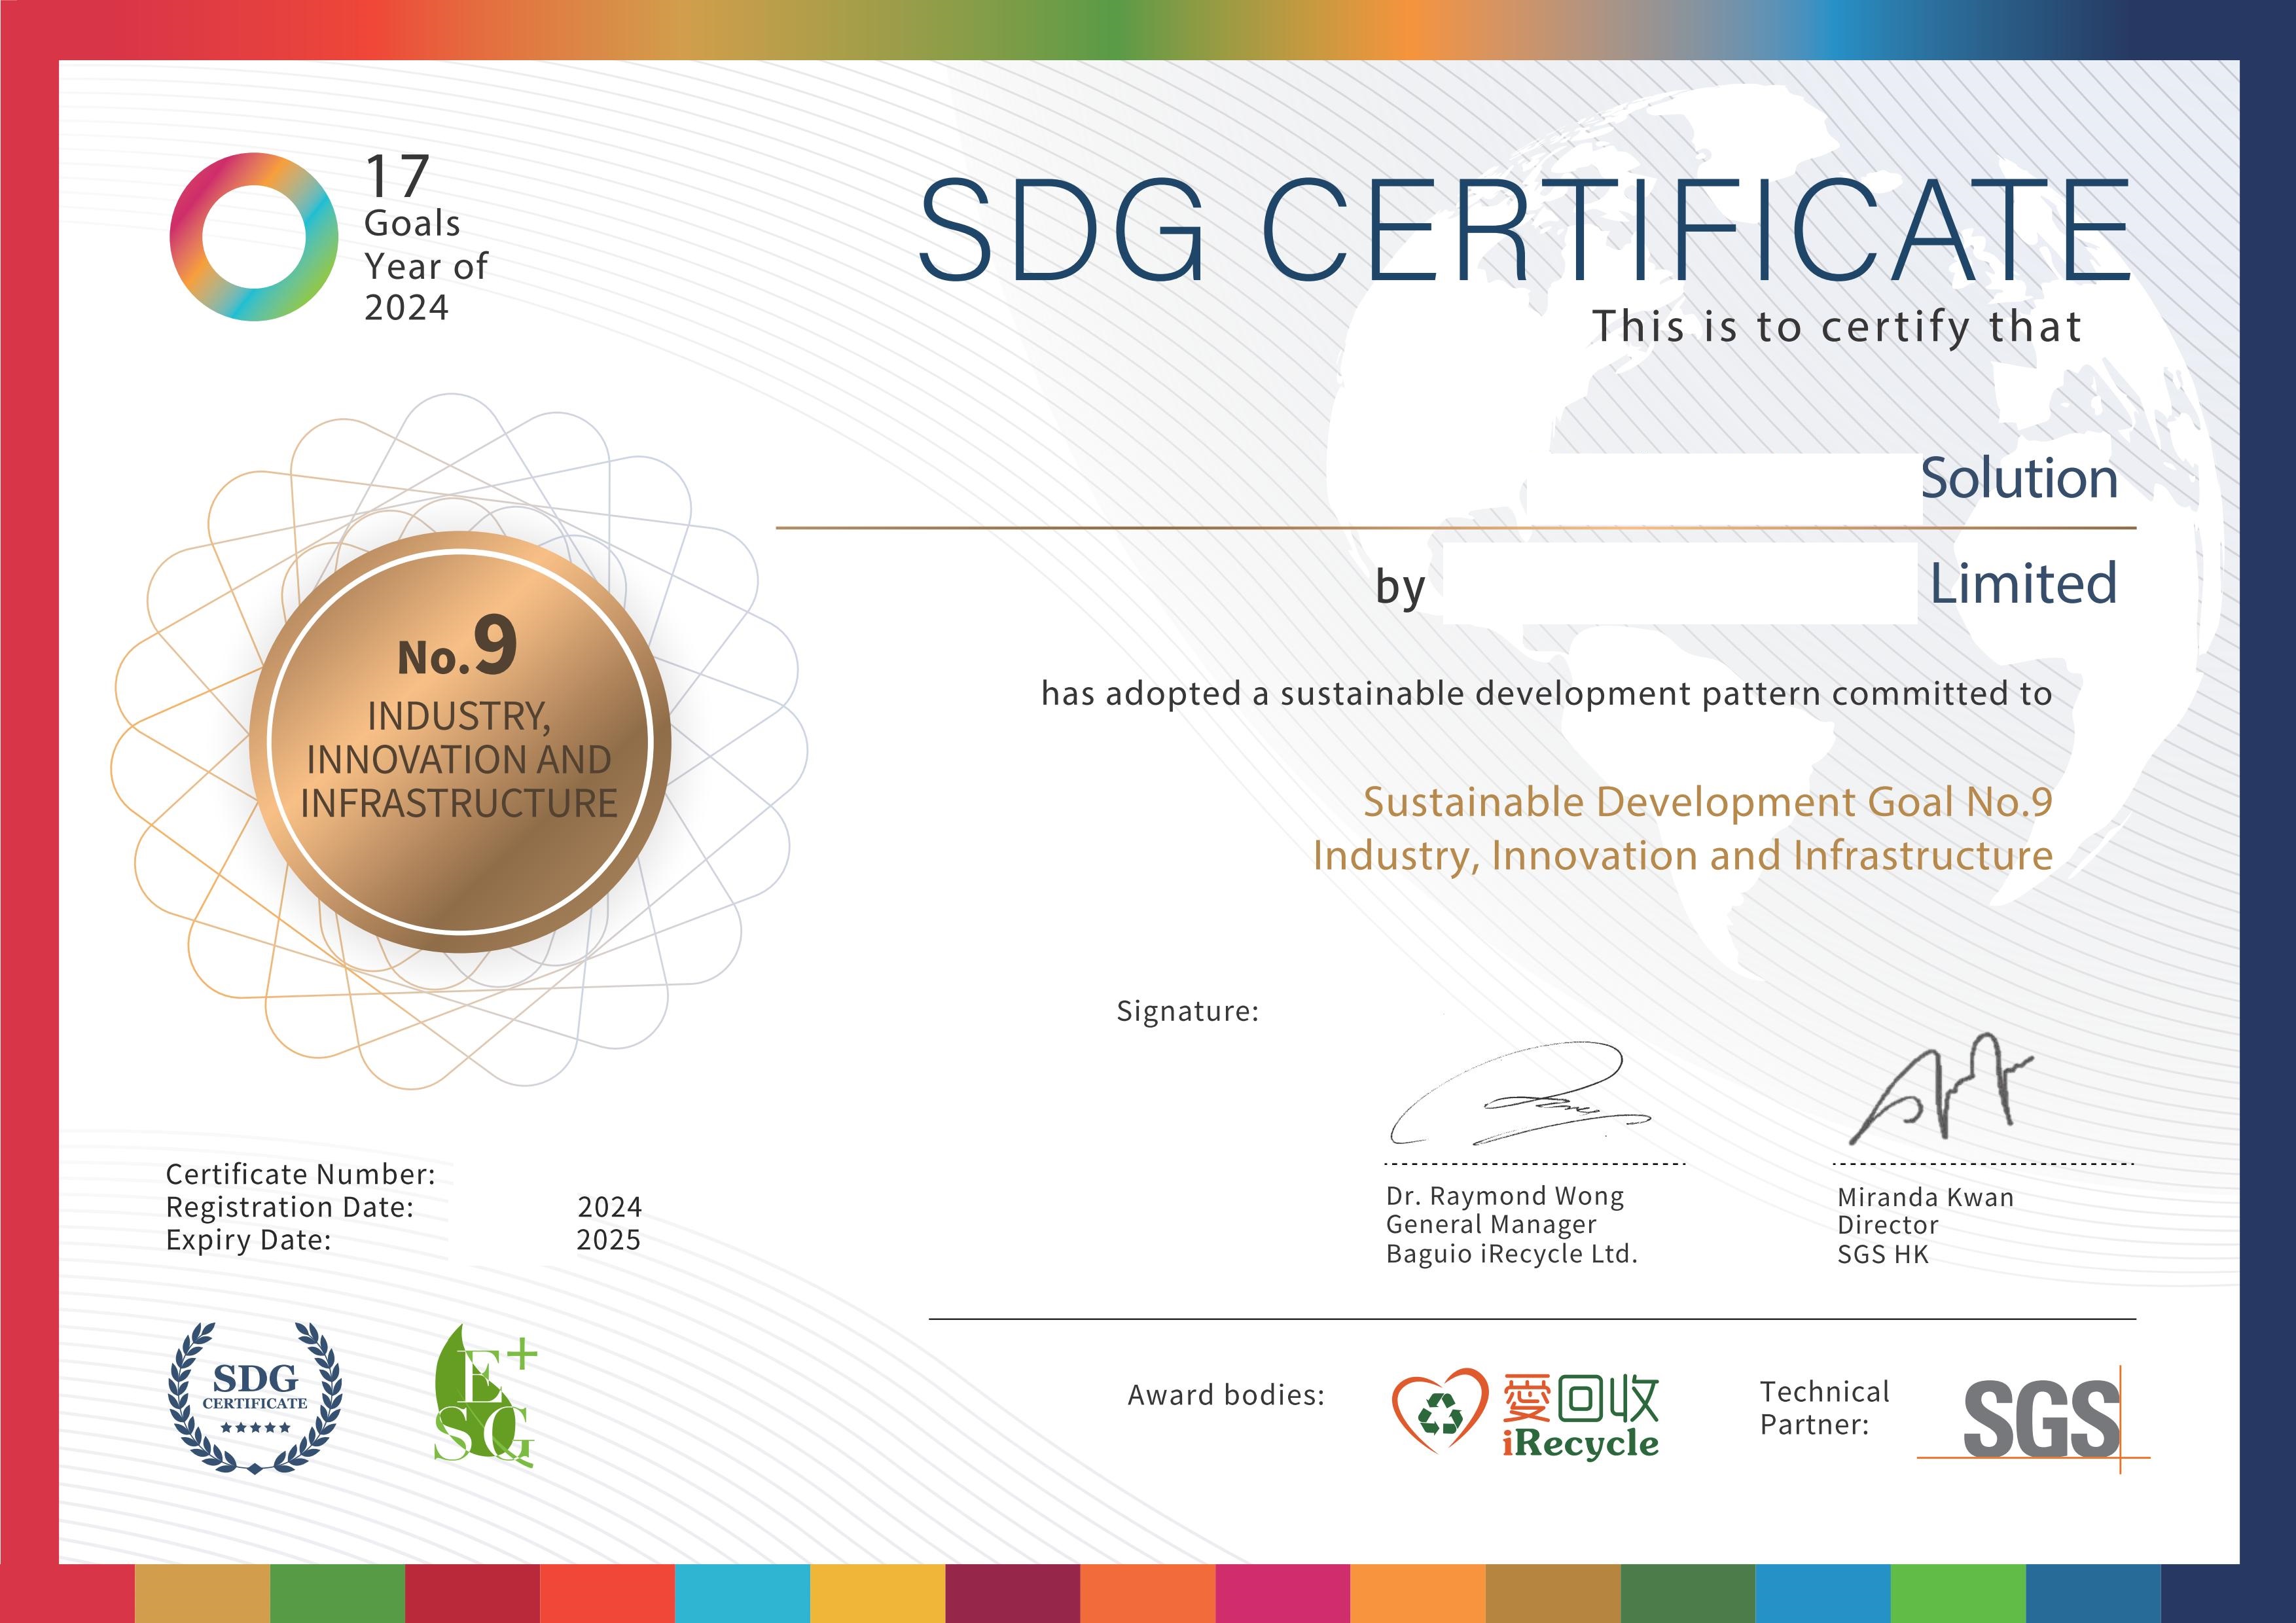Click the Award bodies label

(1225, 1395)
